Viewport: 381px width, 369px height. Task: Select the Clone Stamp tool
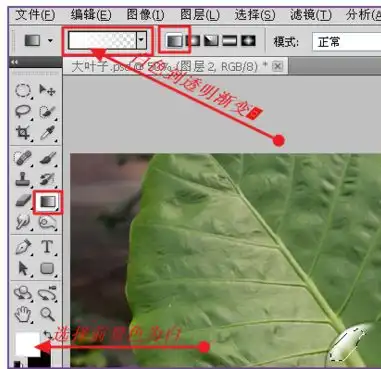click(23, 179)
